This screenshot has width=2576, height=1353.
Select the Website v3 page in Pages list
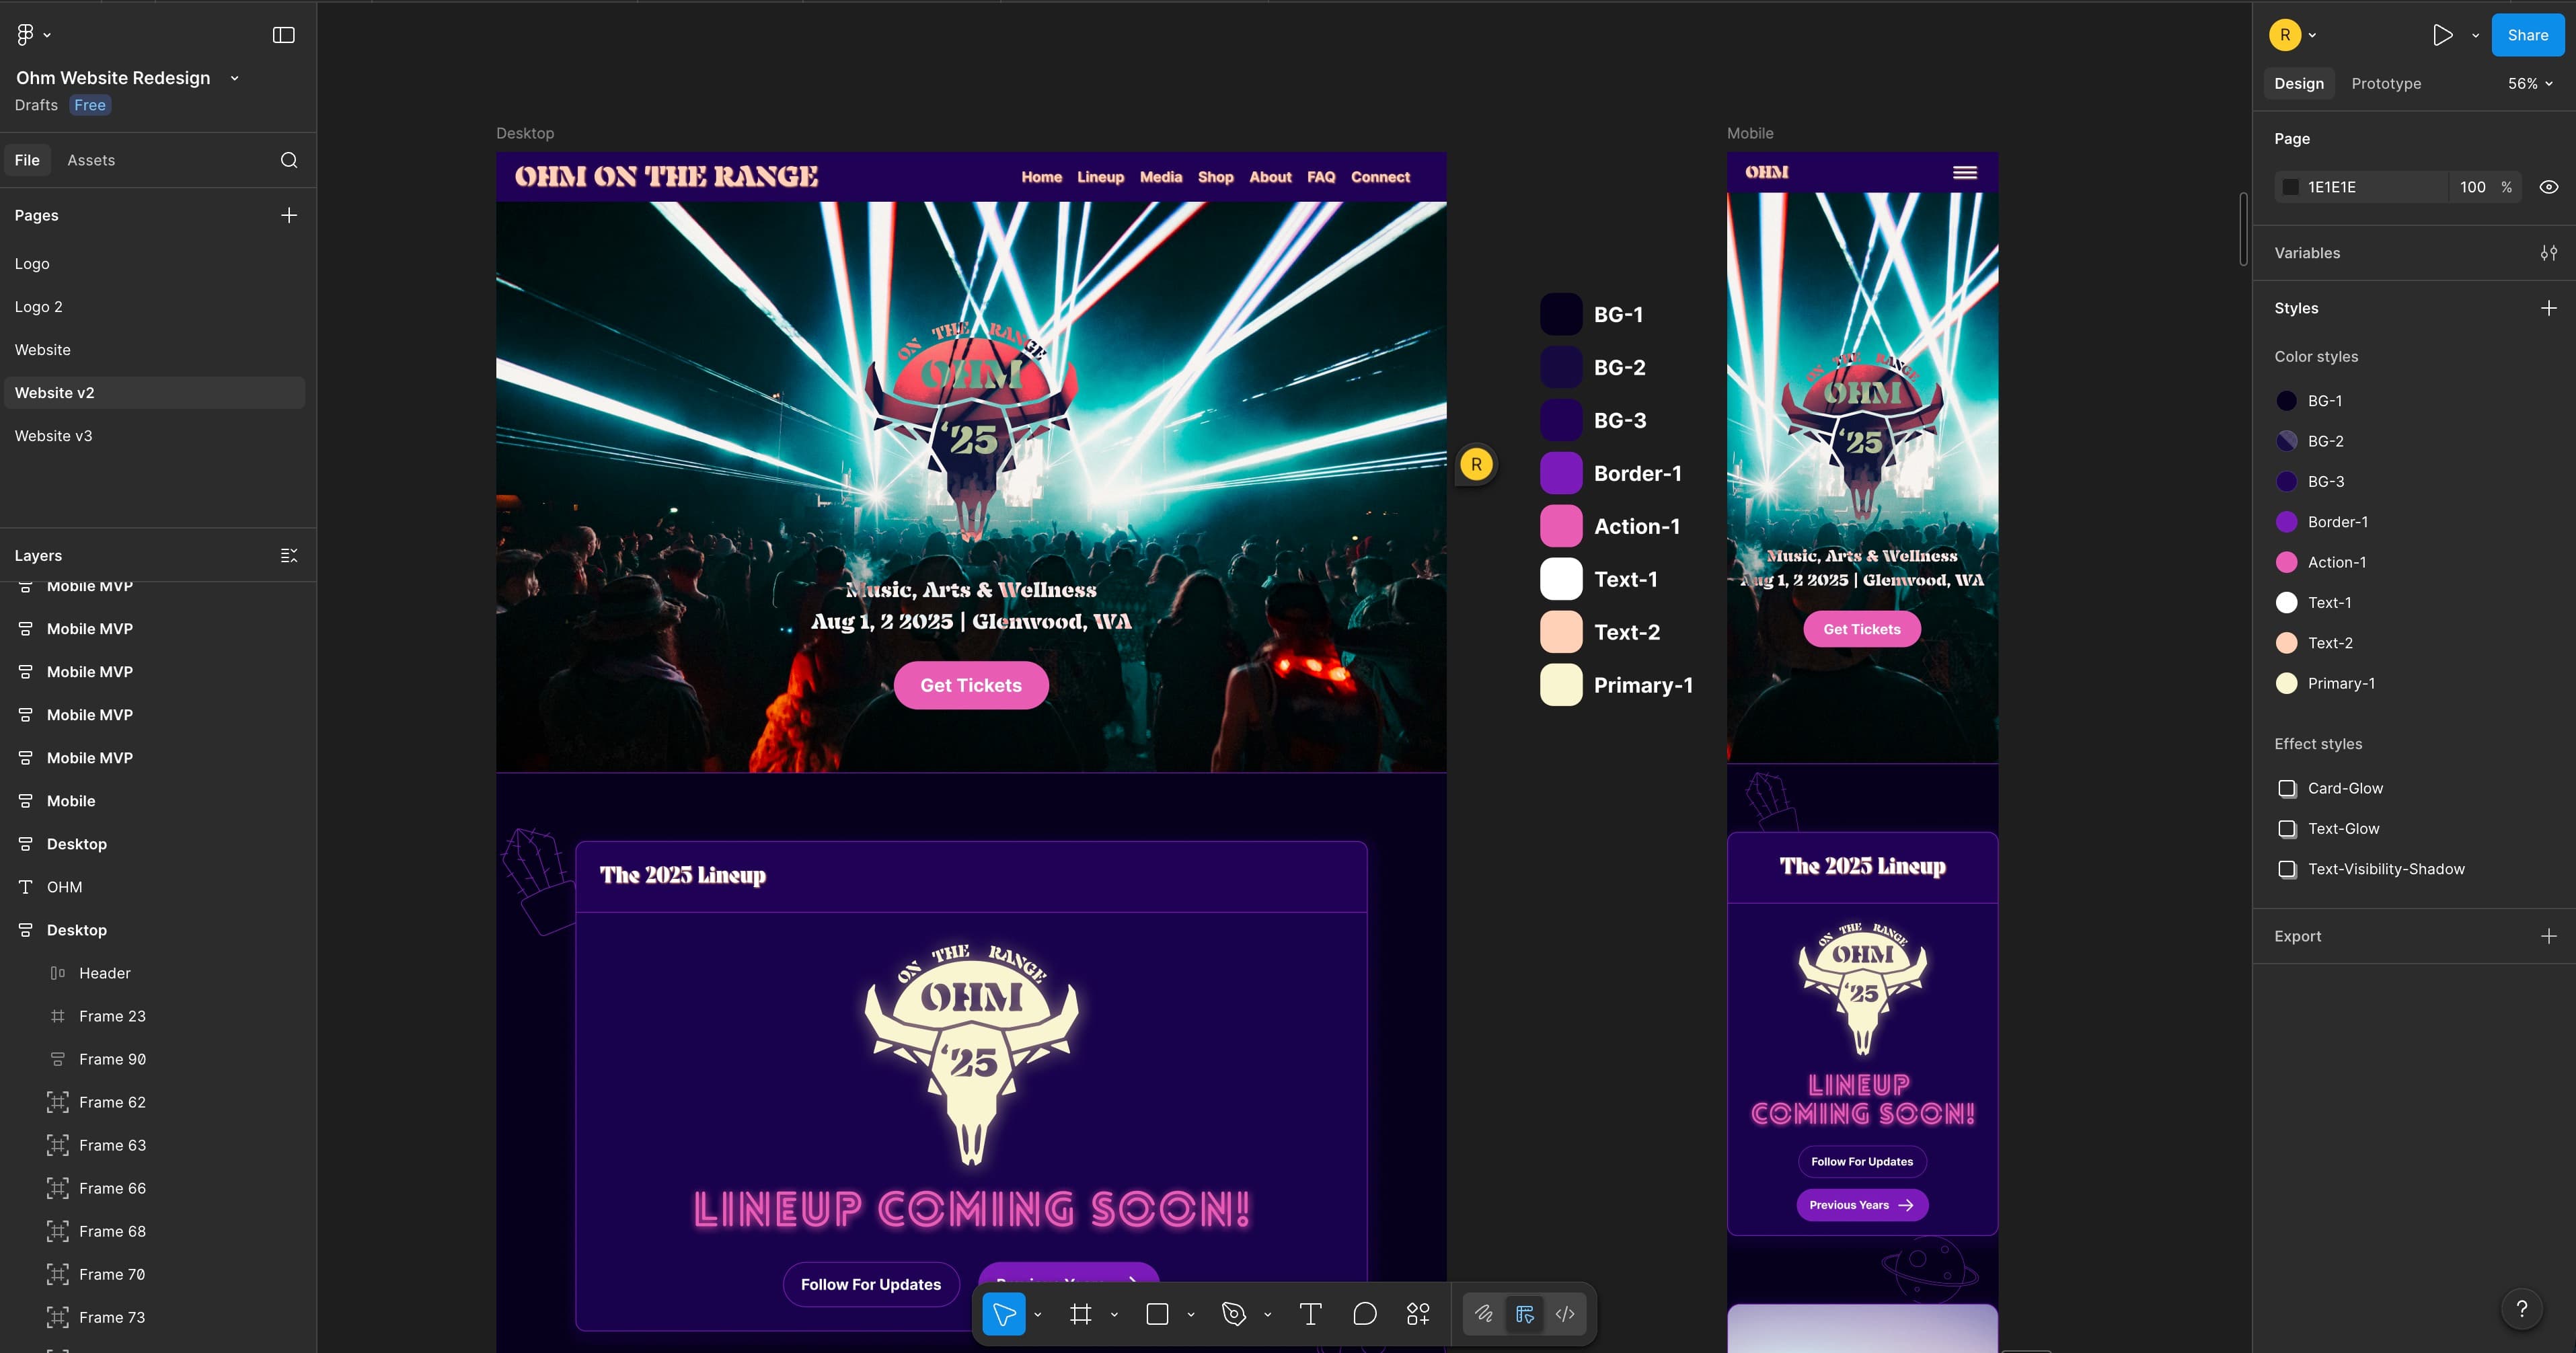click(x=54, y=435)
